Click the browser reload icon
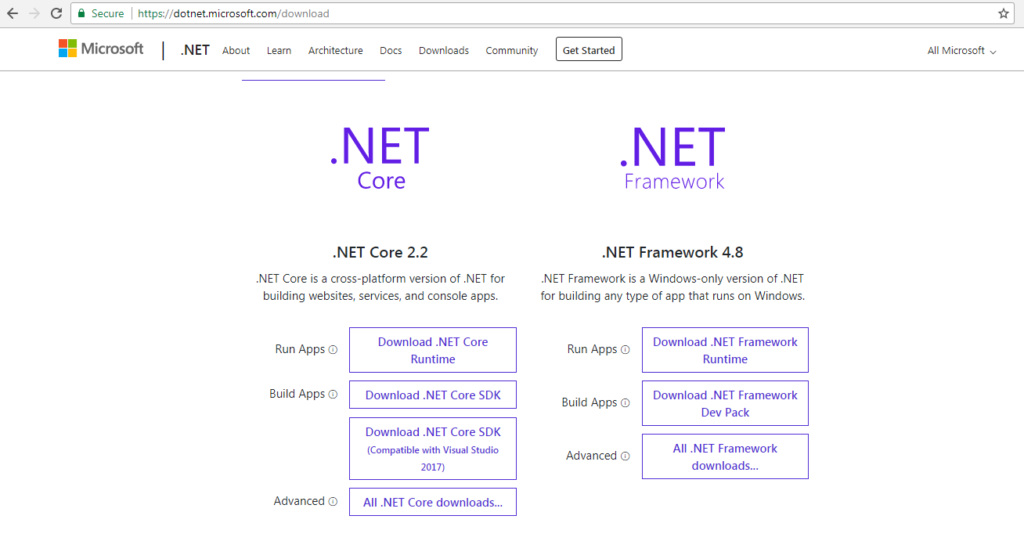The width and height of the screenshot is (1024, 541). point(55,14)
